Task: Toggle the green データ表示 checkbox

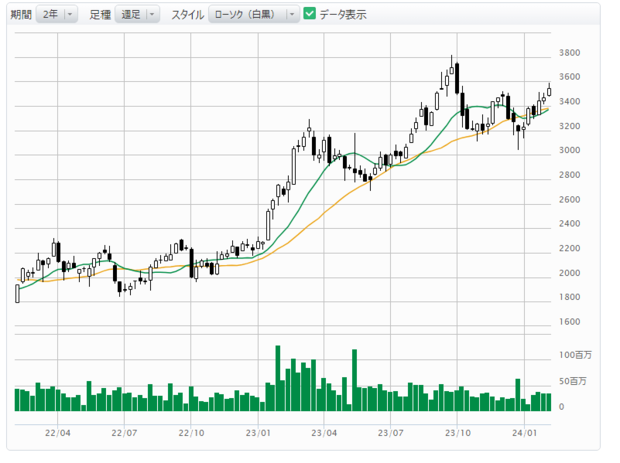Action: [309, 14]
